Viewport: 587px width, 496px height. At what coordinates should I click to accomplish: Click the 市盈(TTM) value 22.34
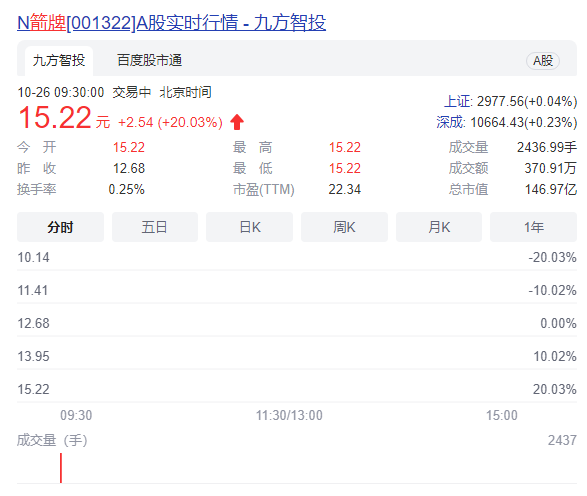tap(344, 189)
